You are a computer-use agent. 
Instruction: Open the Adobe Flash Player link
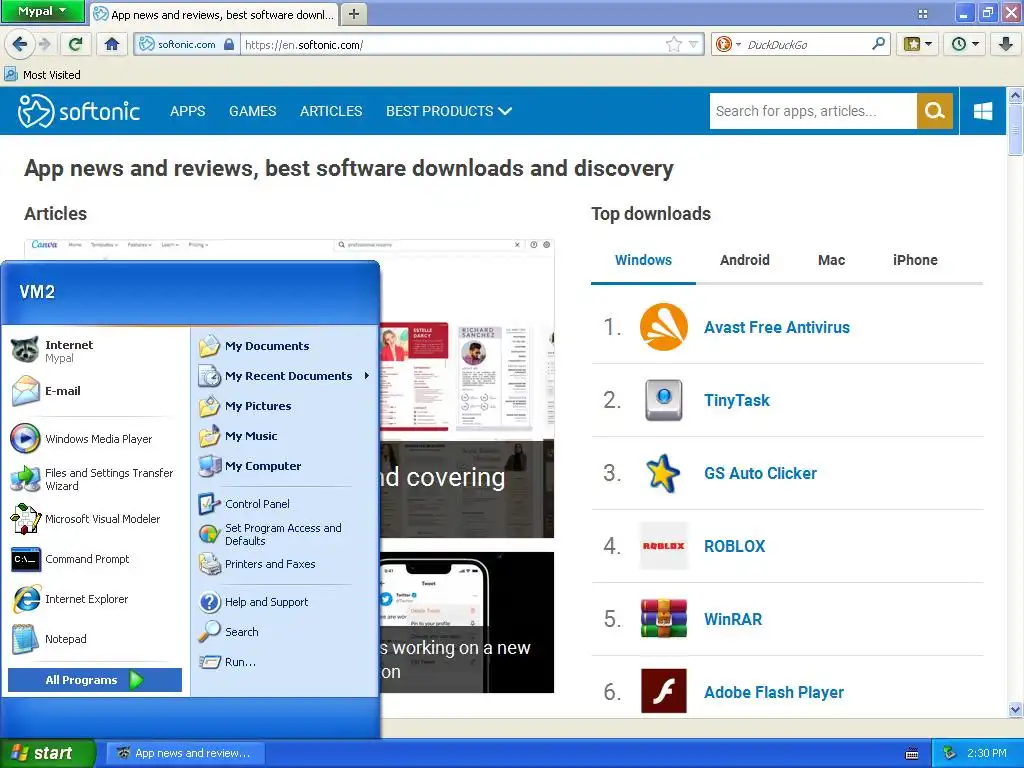(774, 692)
